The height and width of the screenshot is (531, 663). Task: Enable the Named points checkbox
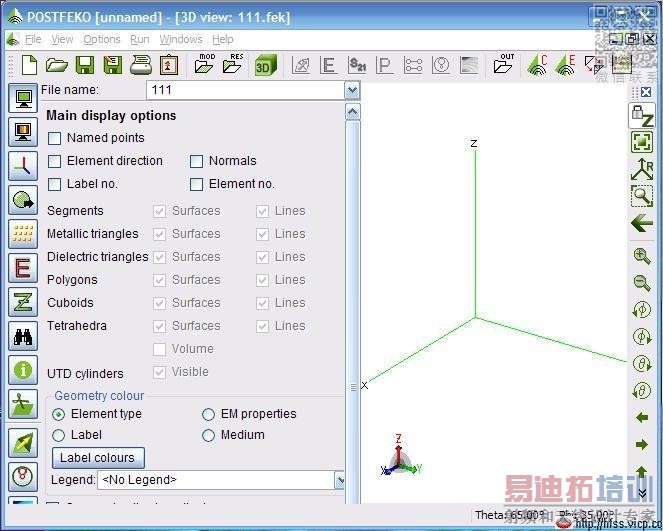click(x=55, y=138)
